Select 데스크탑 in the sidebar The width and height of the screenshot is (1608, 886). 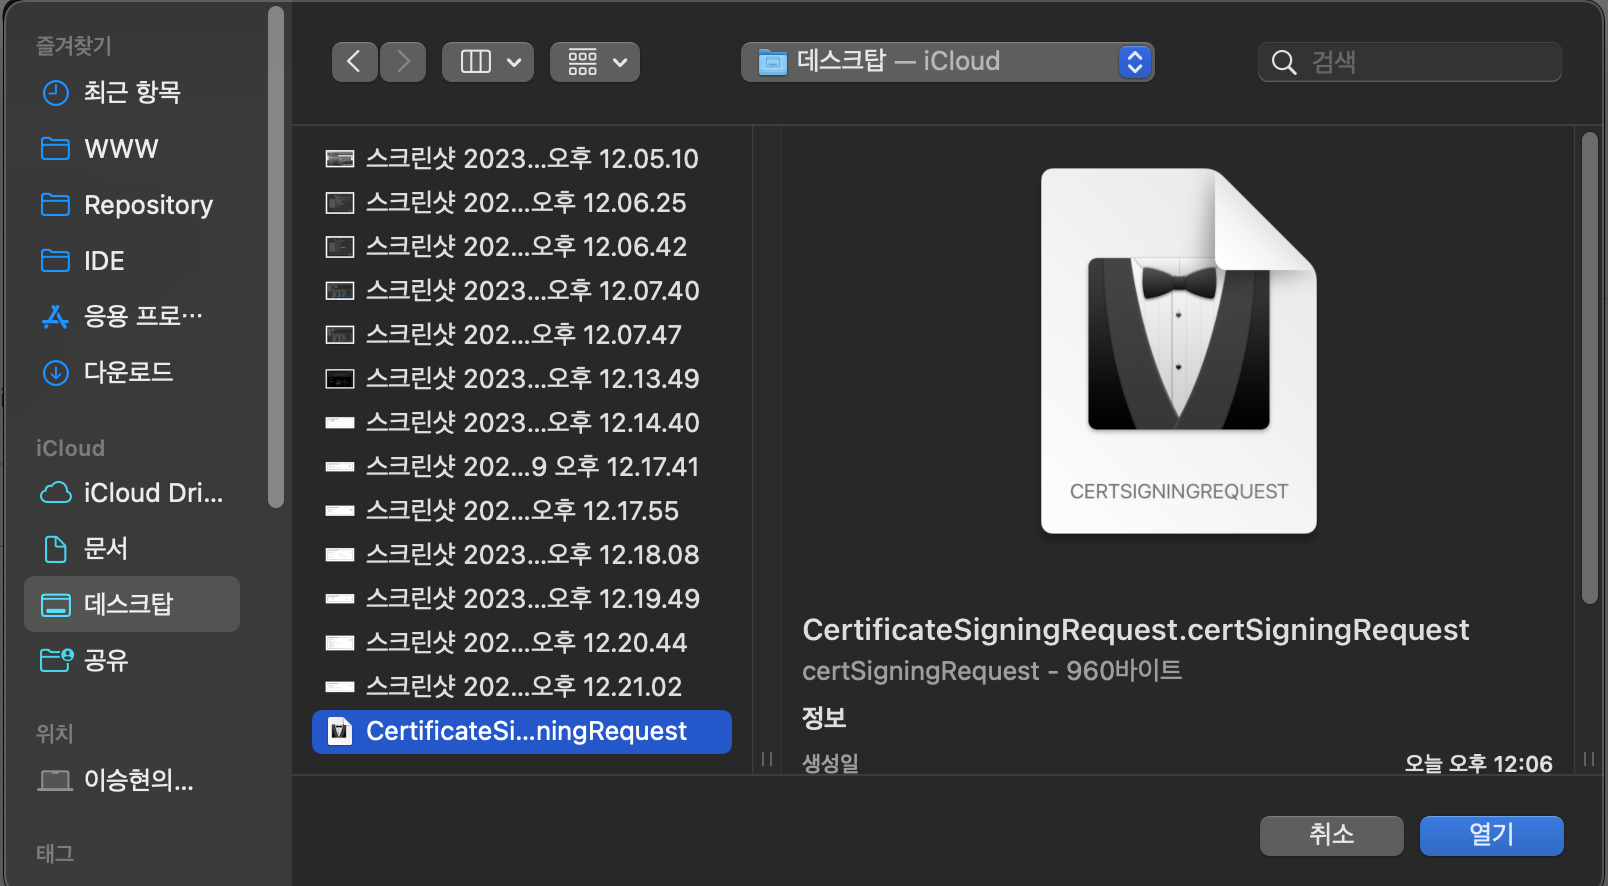click(x=132, y=604)
